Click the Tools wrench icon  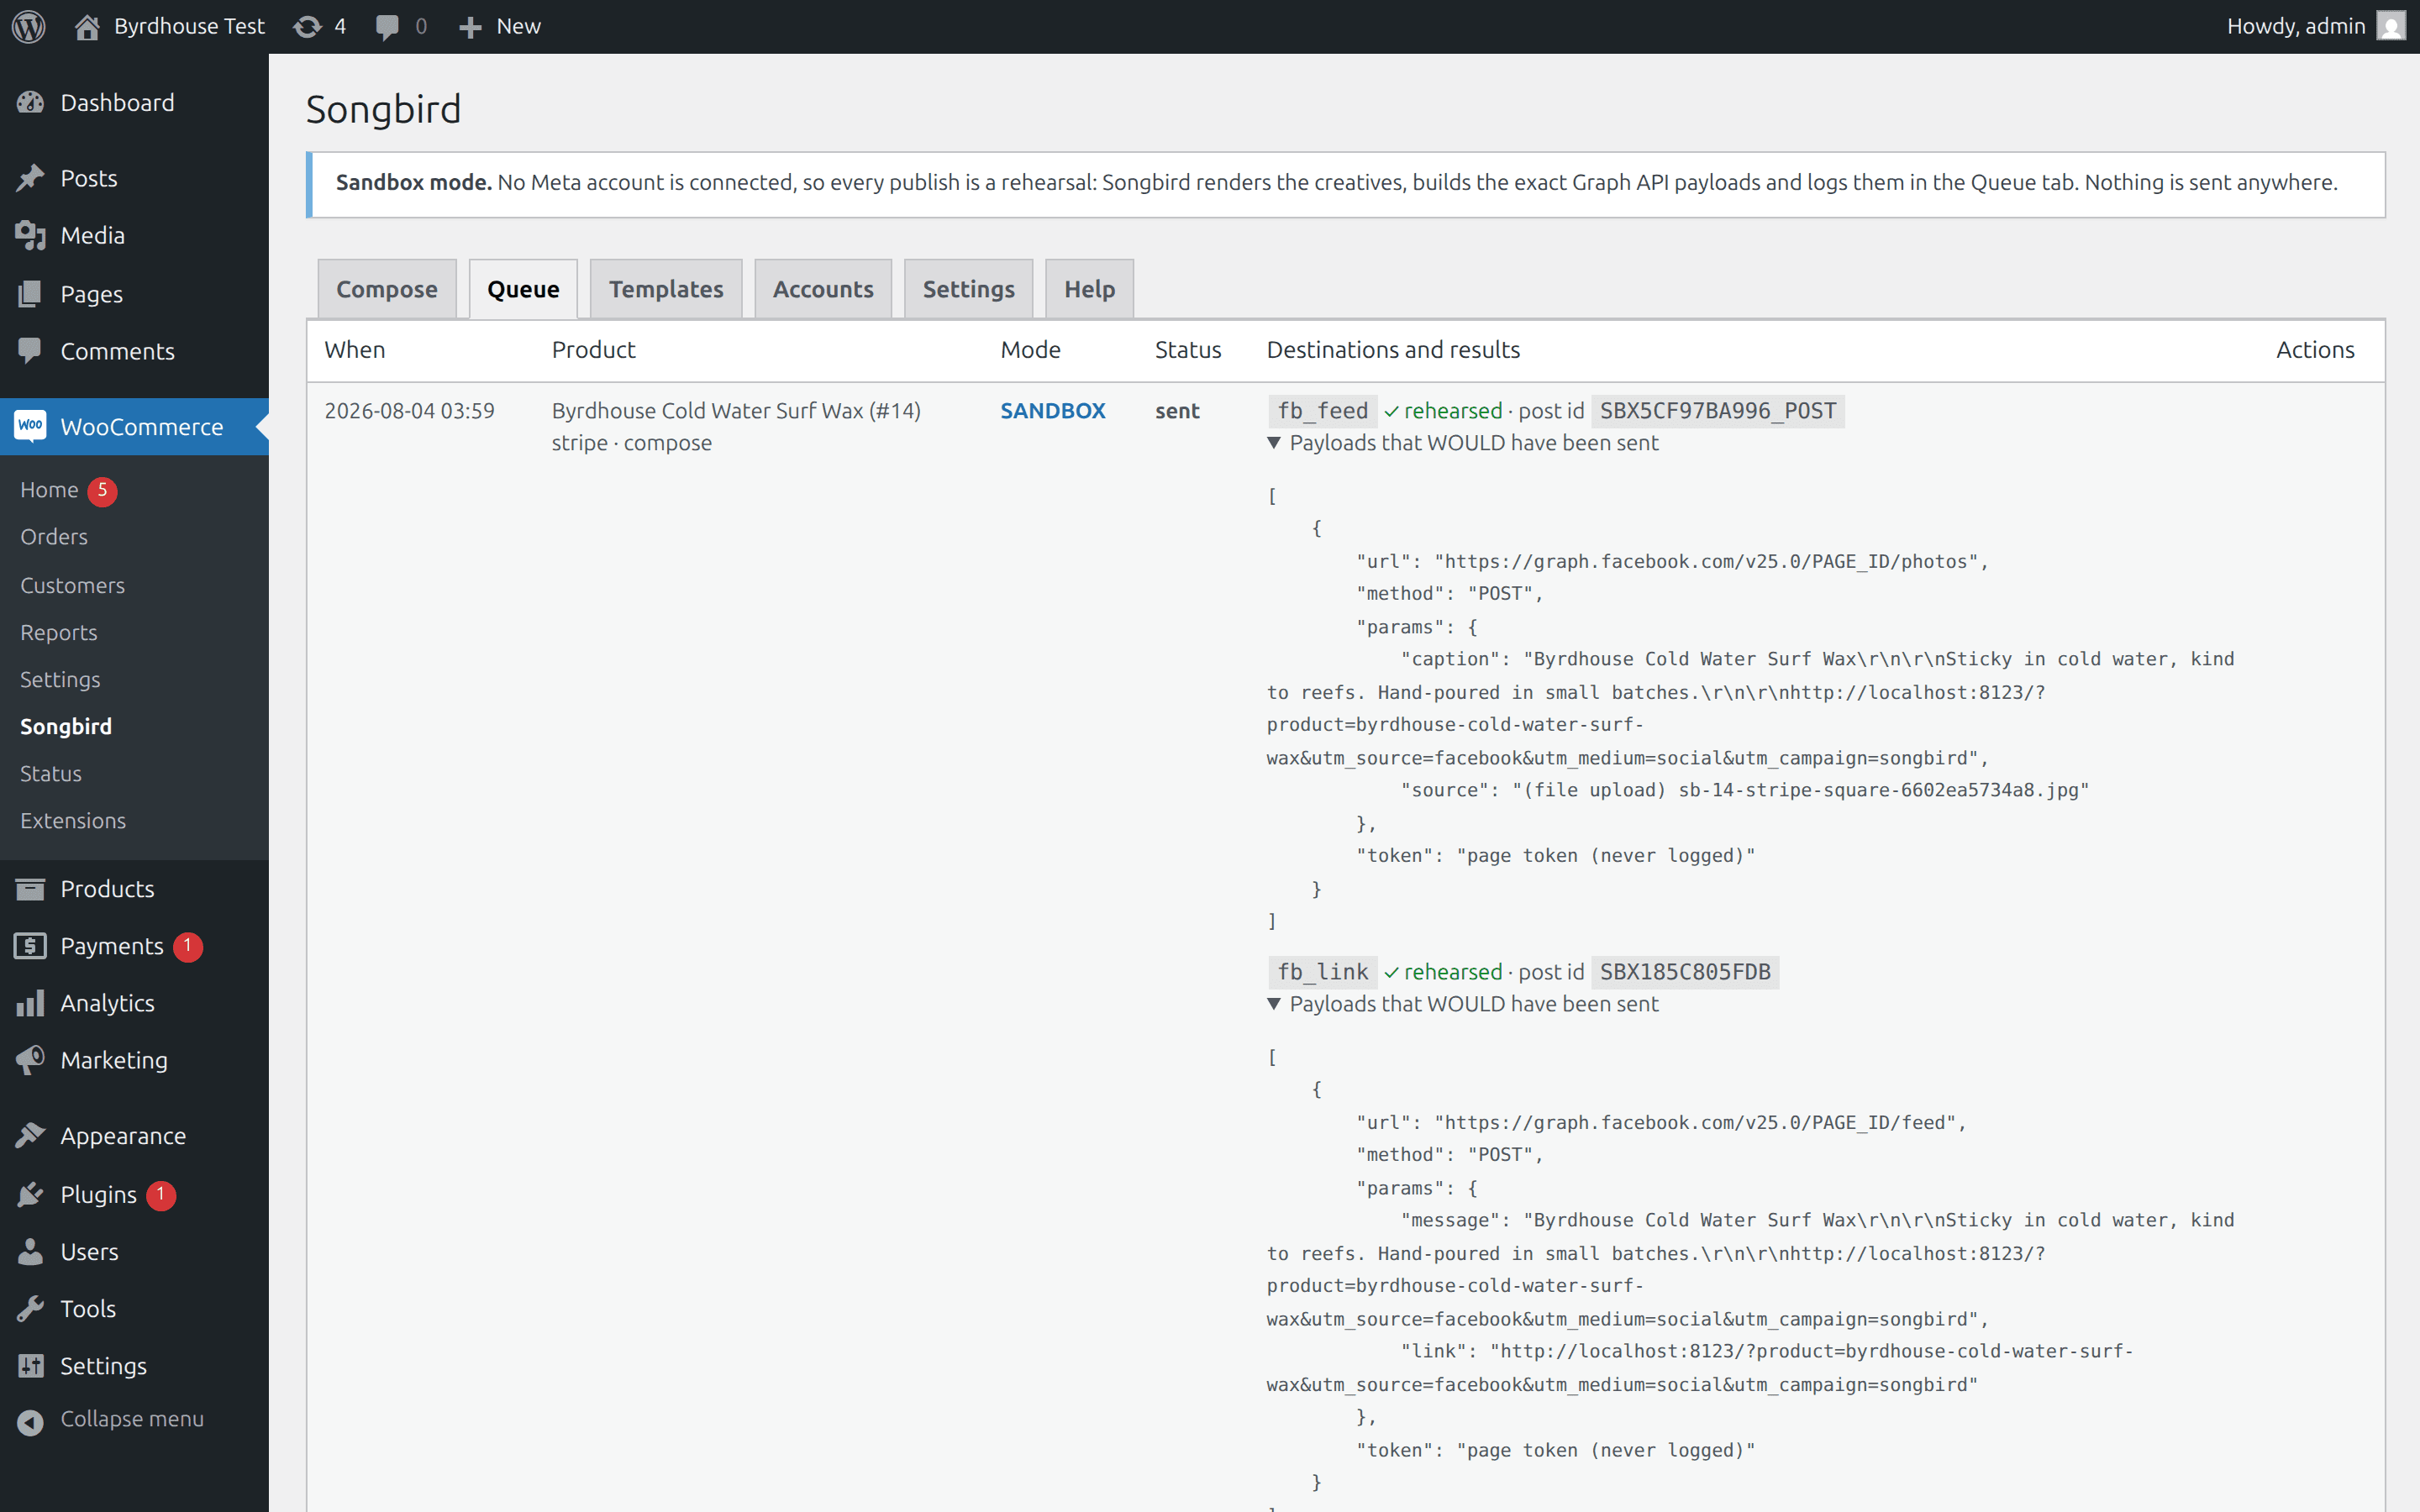click(x=30, y=1308)
